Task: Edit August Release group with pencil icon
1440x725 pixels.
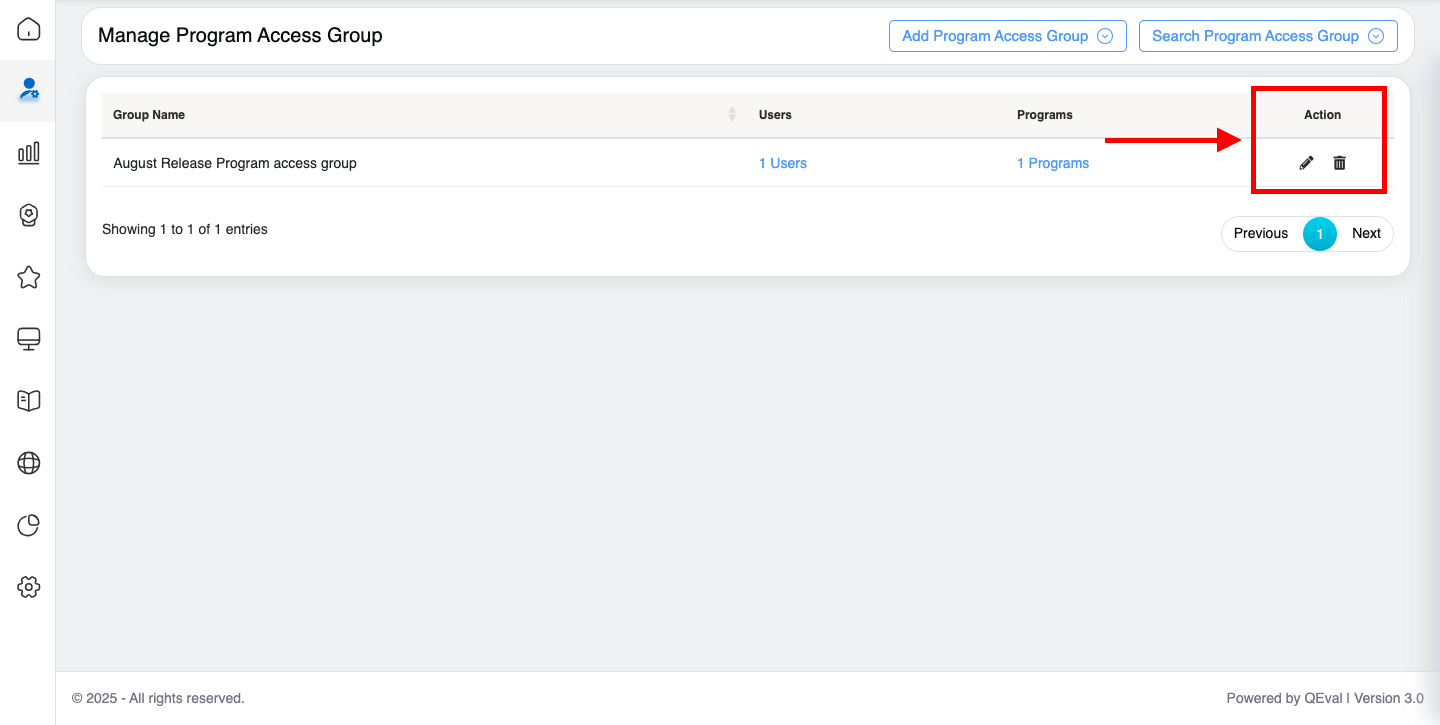Action: click(x=1306, y=163)
